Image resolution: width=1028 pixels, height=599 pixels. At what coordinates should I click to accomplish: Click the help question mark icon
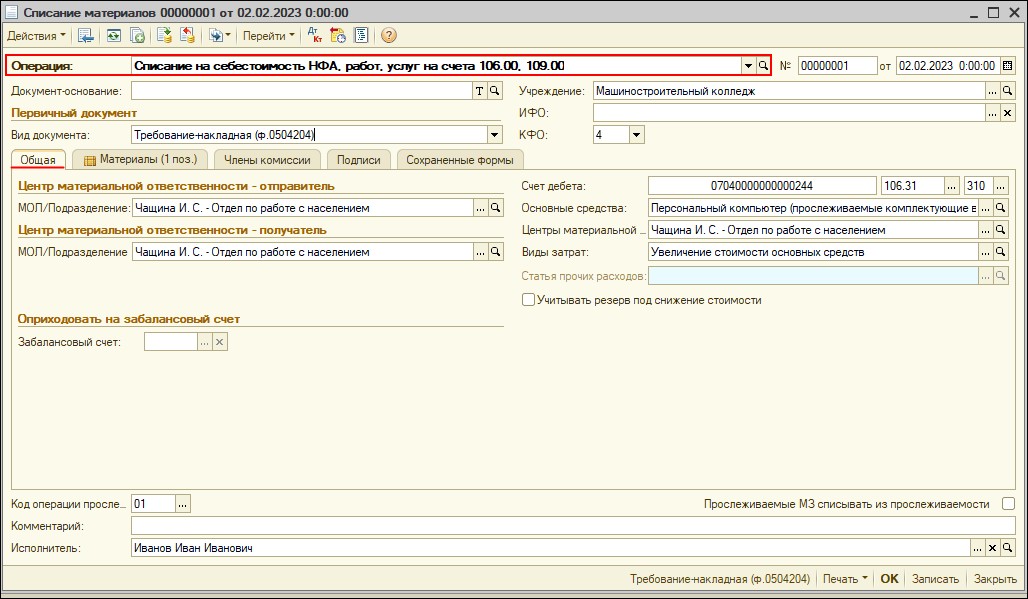click(x=389, y=36)
